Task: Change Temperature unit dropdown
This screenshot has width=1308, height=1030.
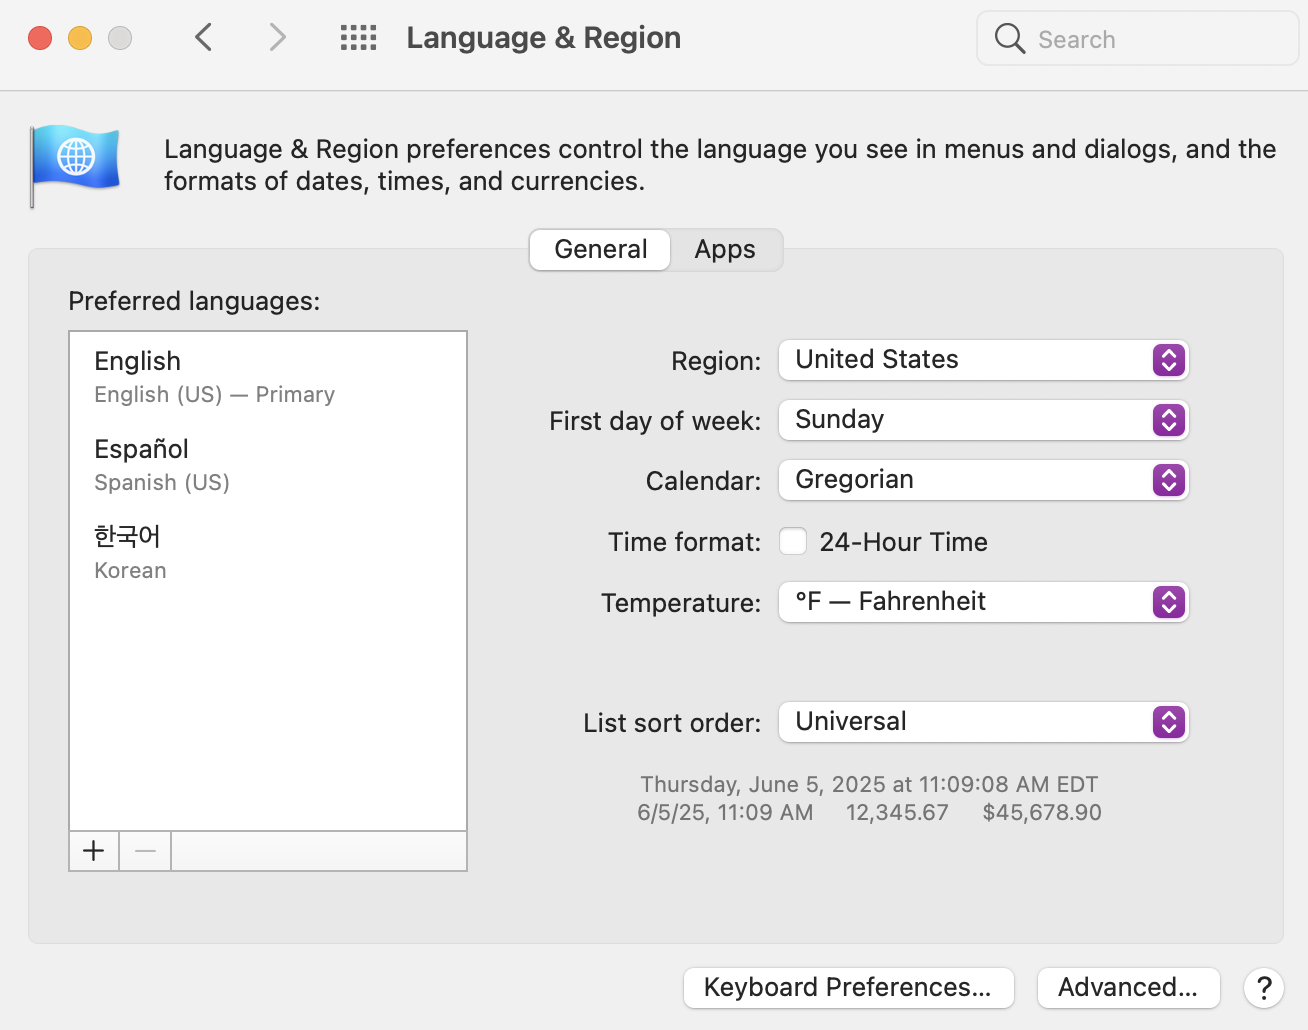Action: (983, 602)
